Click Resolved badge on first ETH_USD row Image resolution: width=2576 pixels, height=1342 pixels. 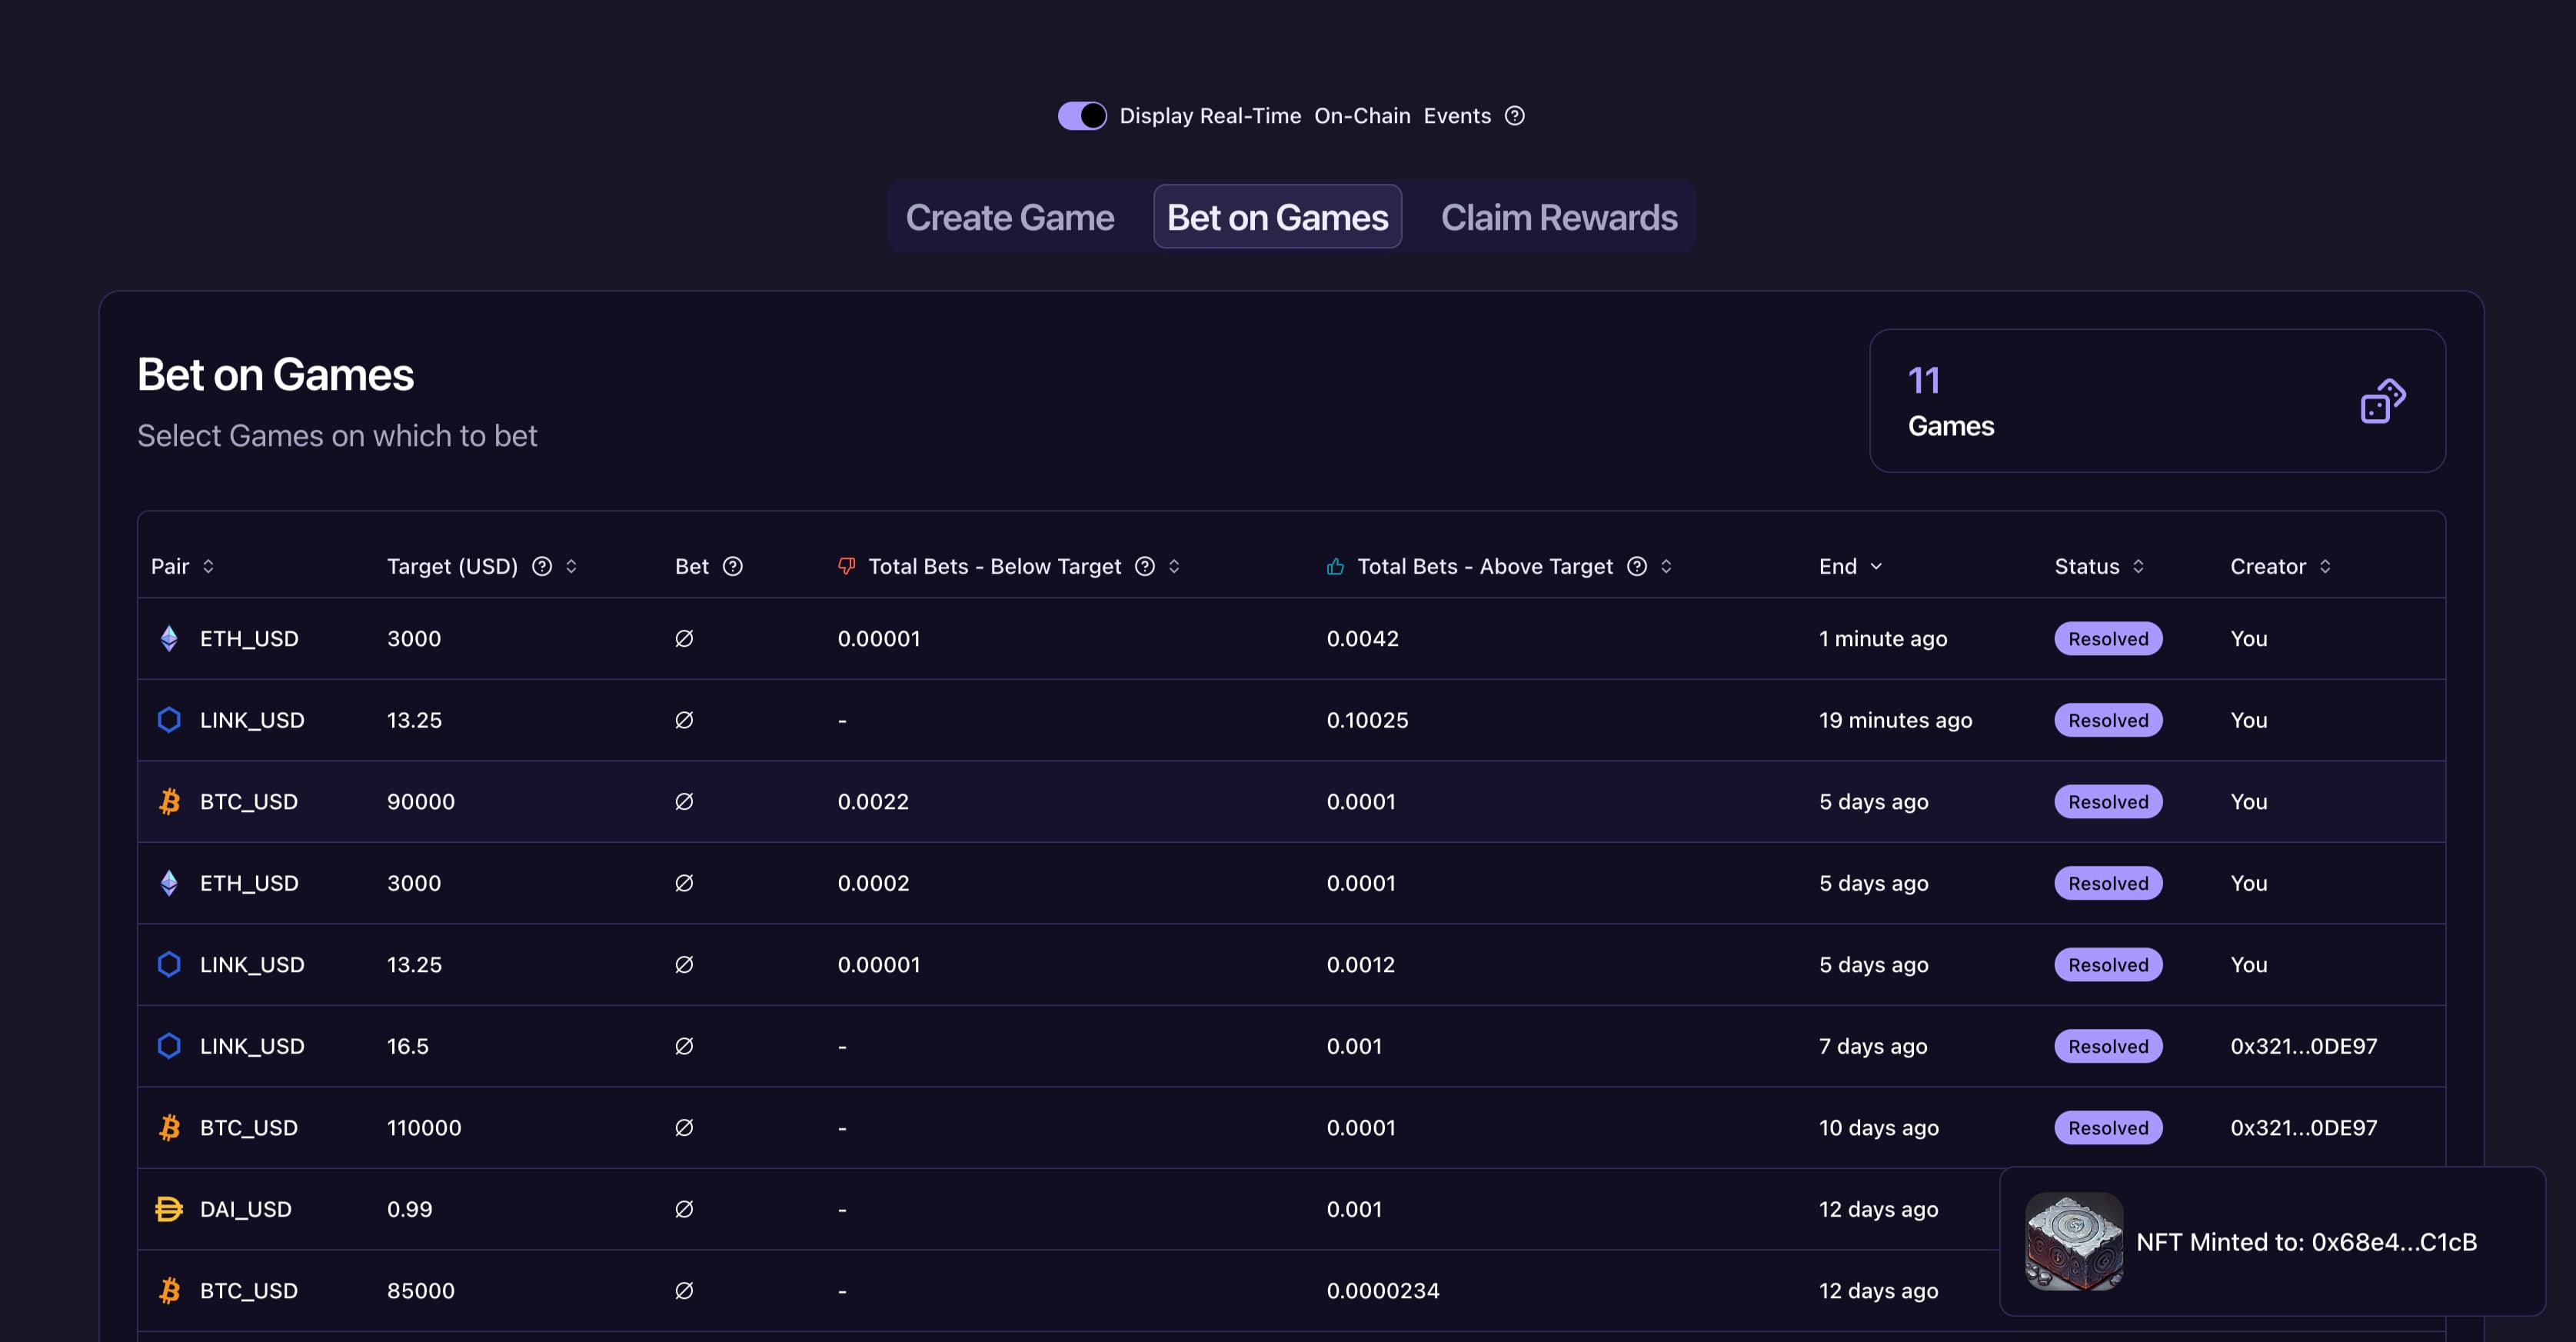(2108, 639)
